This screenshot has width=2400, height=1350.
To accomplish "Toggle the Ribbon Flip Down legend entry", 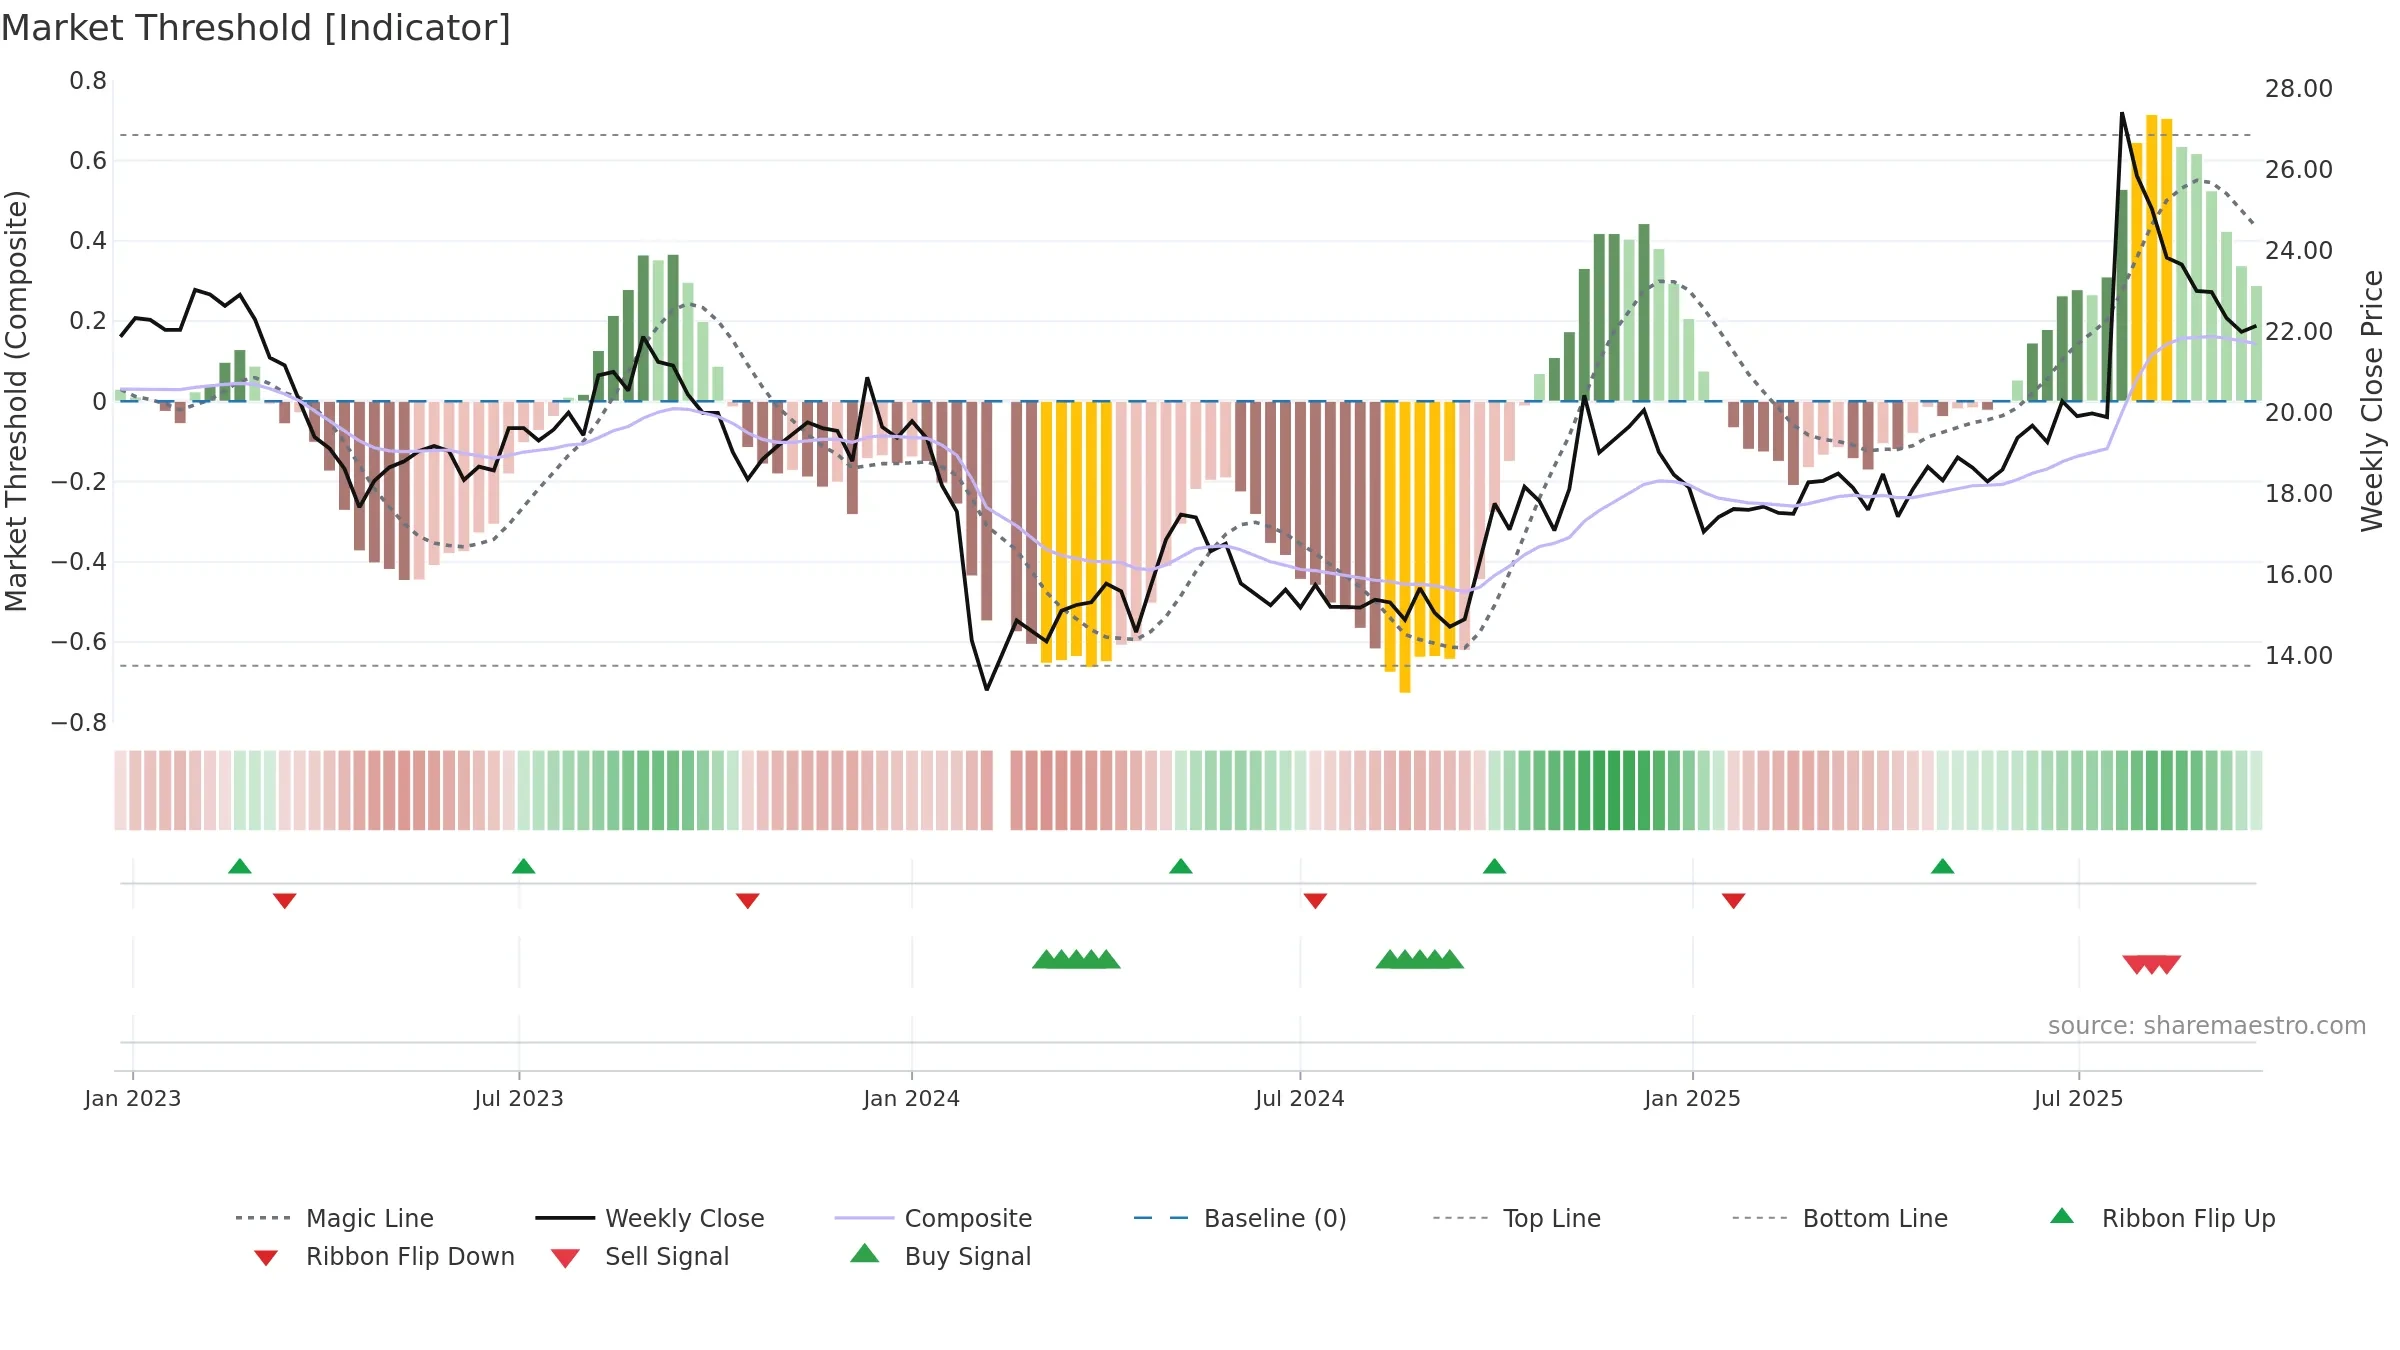I will click(x=383, y=1256).
